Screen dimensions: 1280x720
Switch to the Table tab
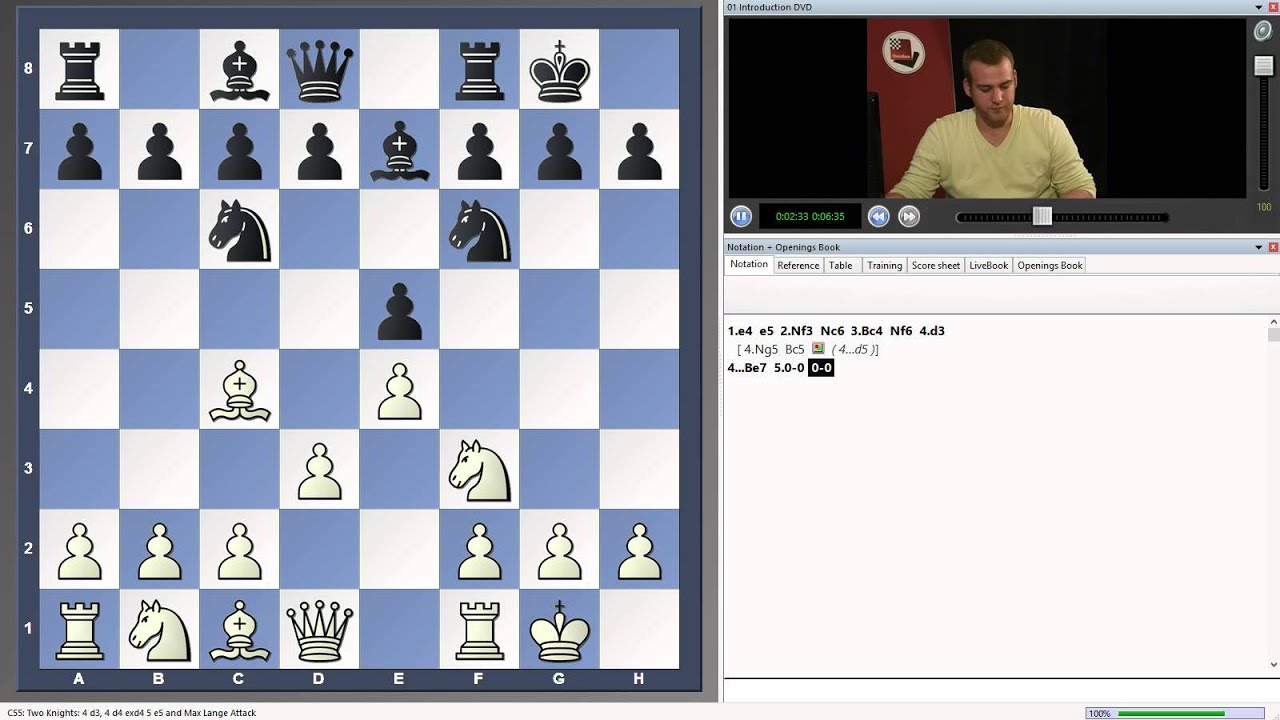841,265
